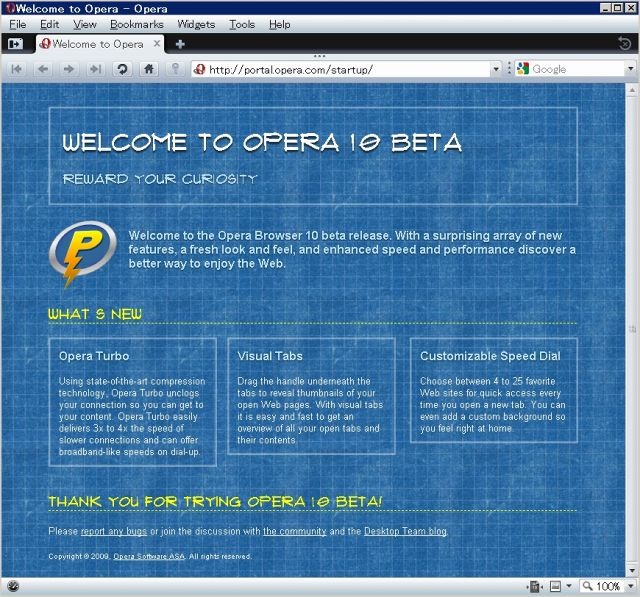Open the Edit menu
This screenshot has height=597, width=640.
(49, 24)
